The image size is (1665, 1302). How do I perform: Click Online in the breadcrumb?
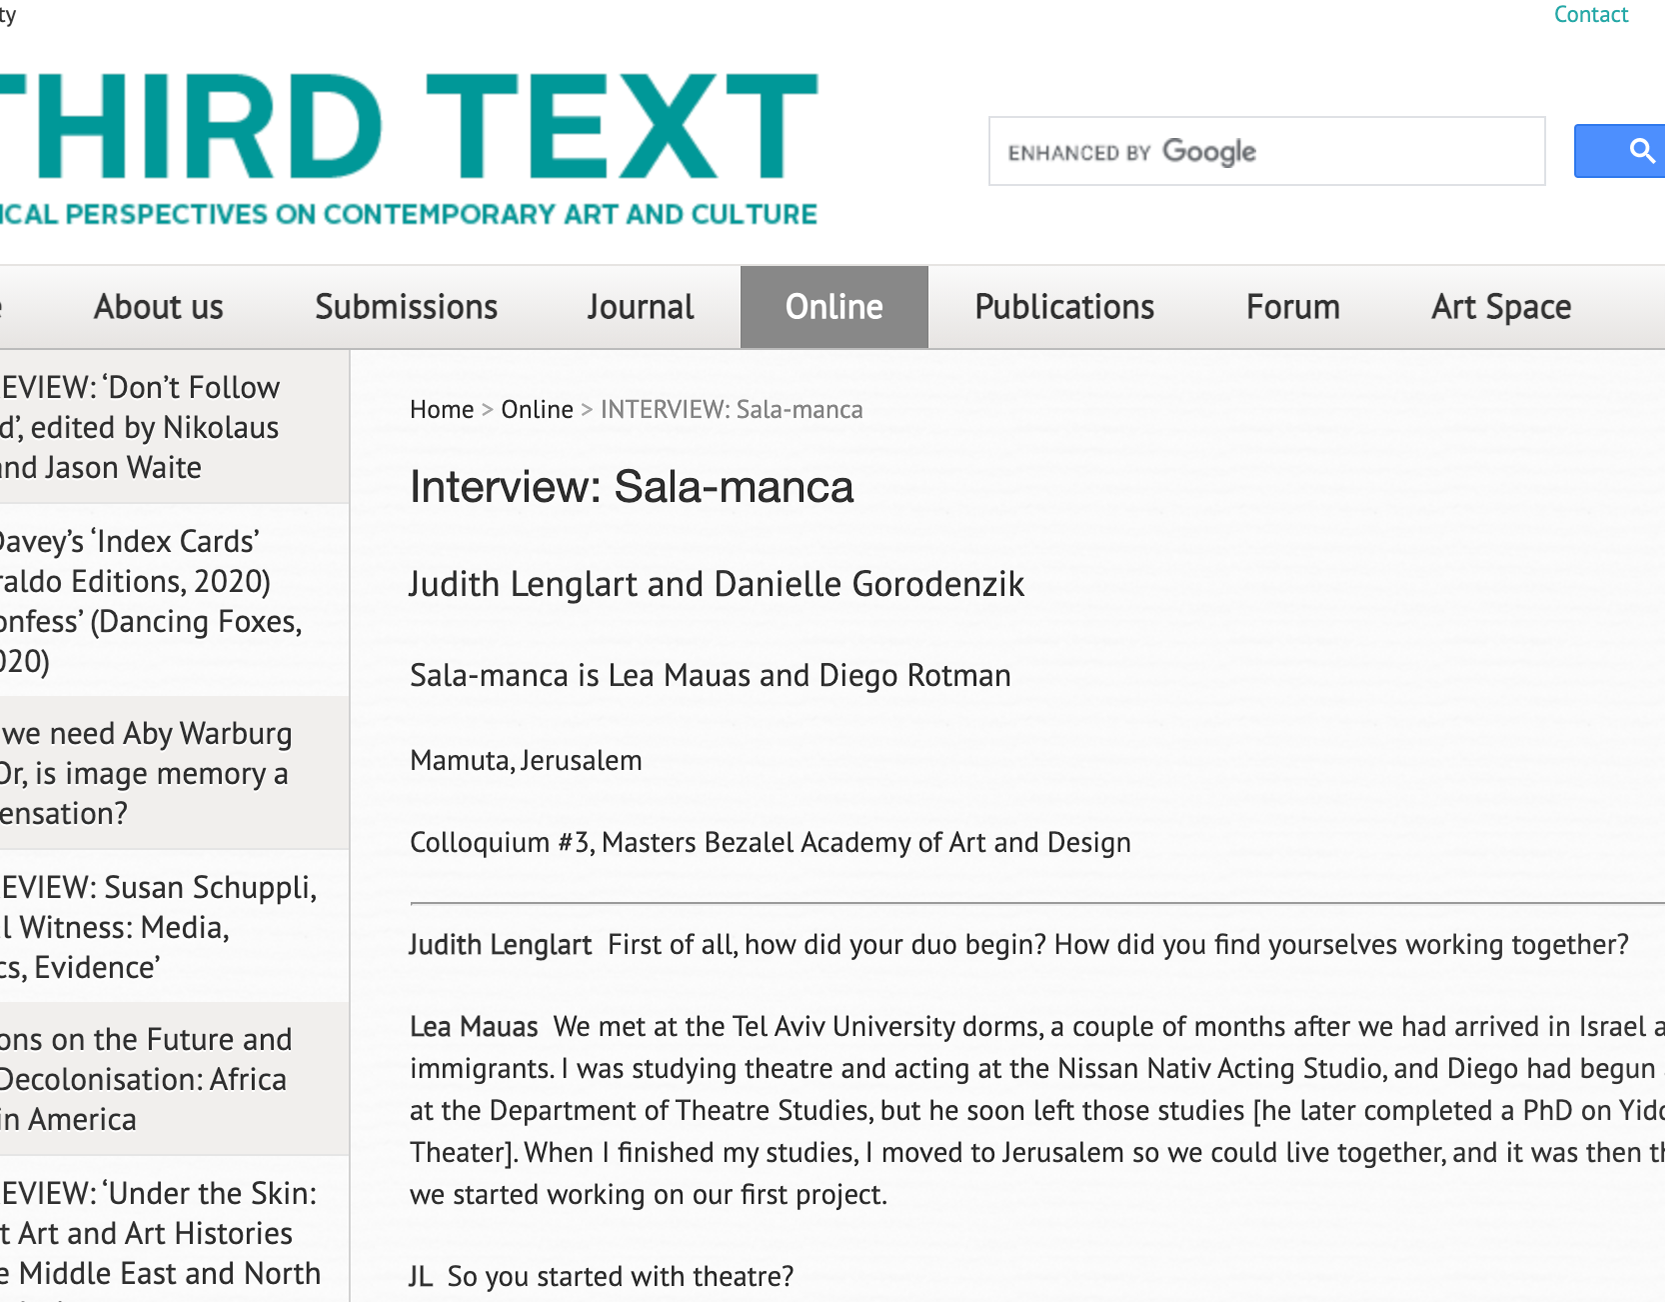(x=537, y=409)
